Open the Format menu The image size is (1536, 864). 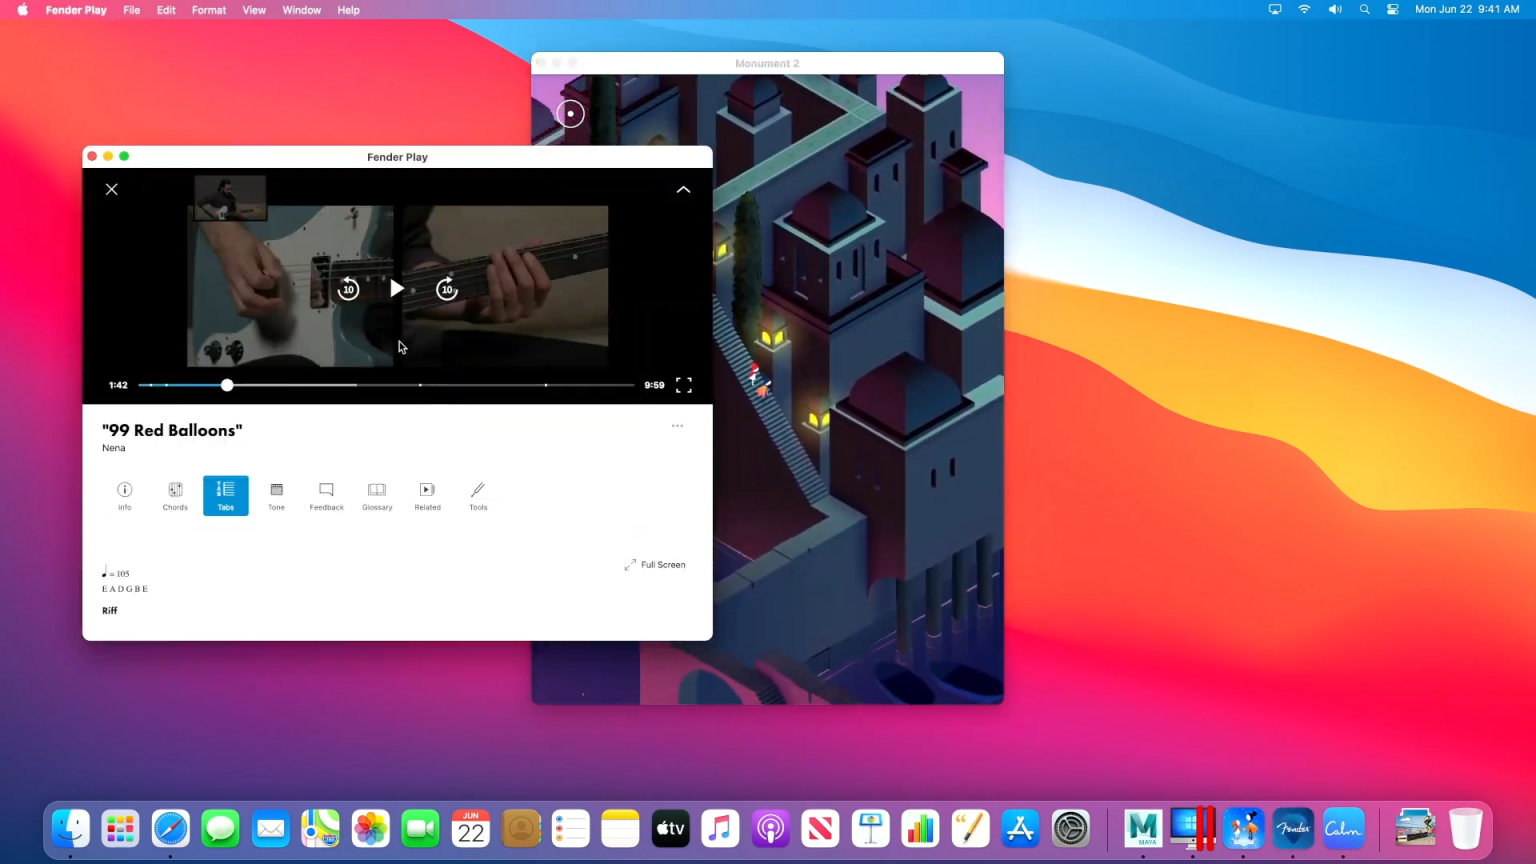tap(209, 10)
